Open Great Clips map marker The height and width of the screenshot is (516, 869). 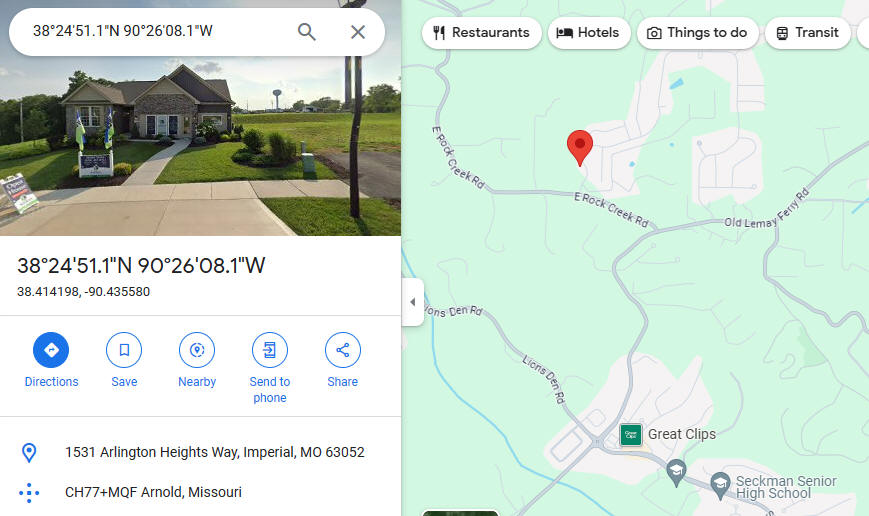631,435
